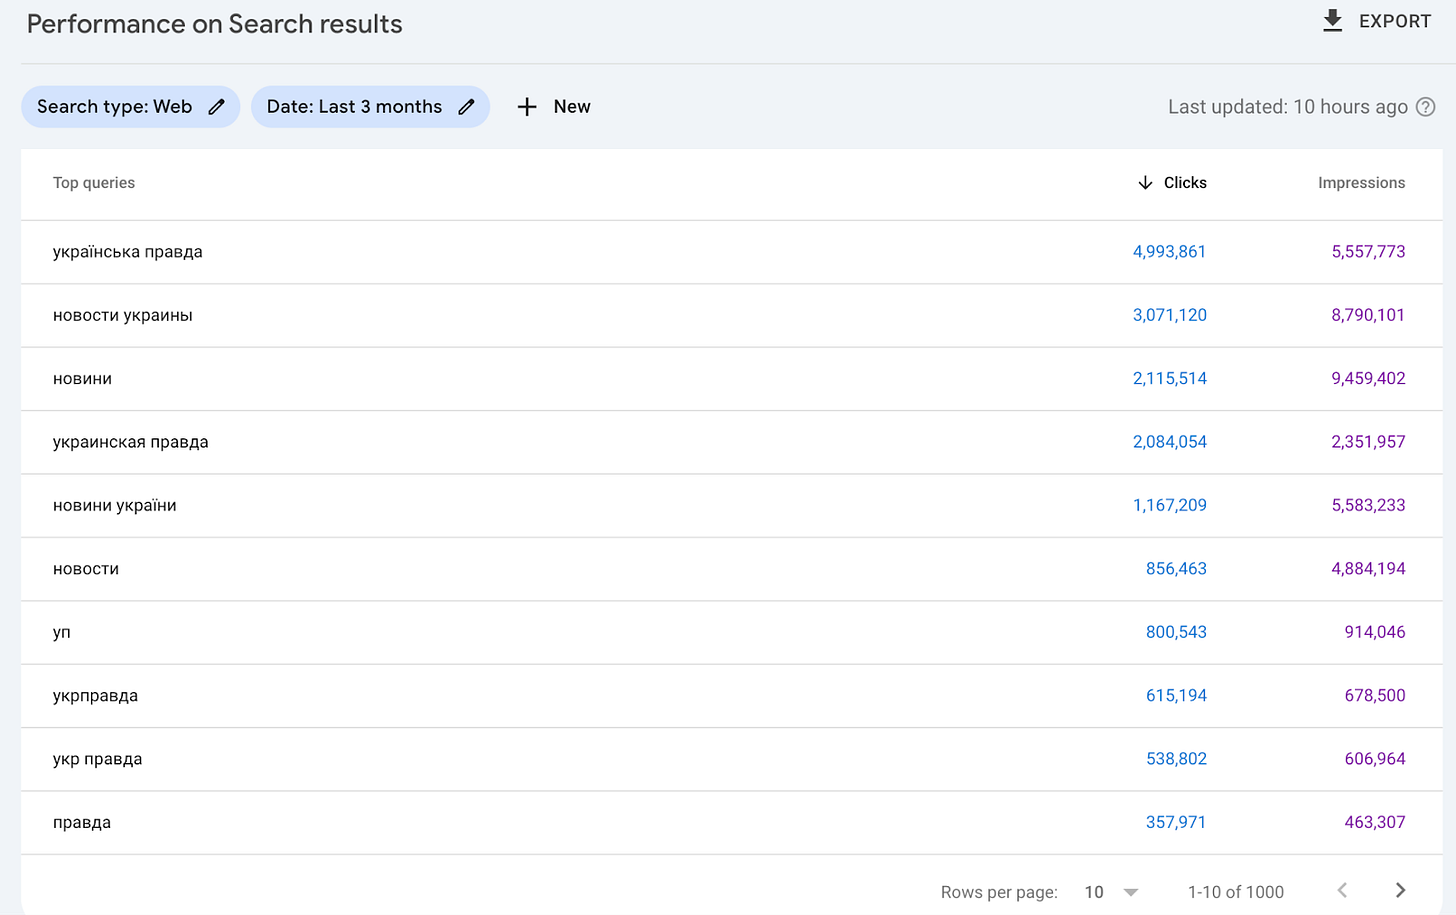Select the query новости row
Image resolution: width=1456 pixels, height=915 pixels.
tap(731, 569)
